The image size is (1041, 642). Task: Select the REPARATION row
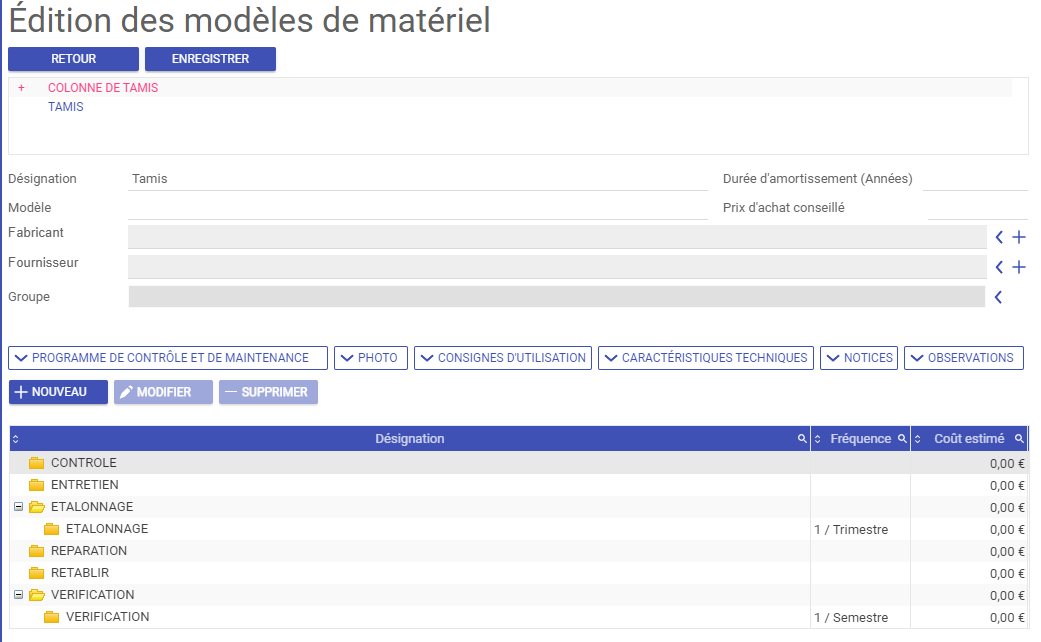pos(519,551)
